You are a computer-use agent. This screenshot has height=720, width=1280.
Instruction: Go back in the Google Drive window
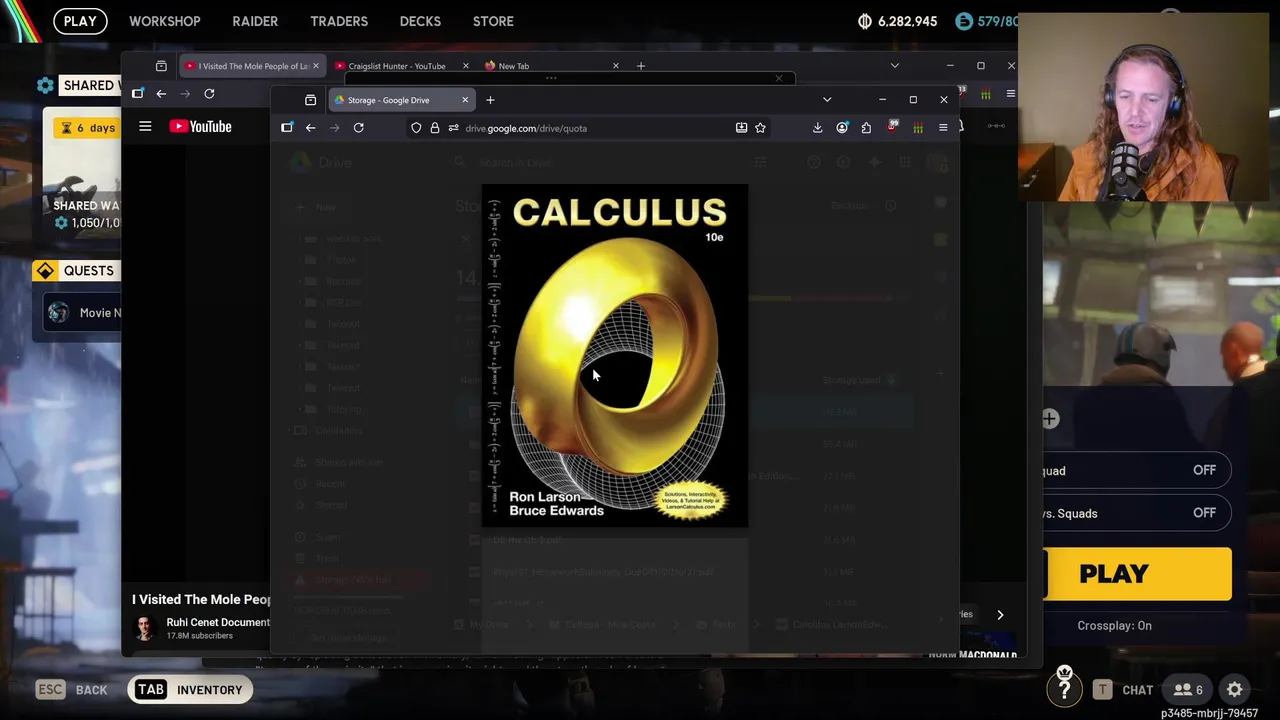pos(311,128)
